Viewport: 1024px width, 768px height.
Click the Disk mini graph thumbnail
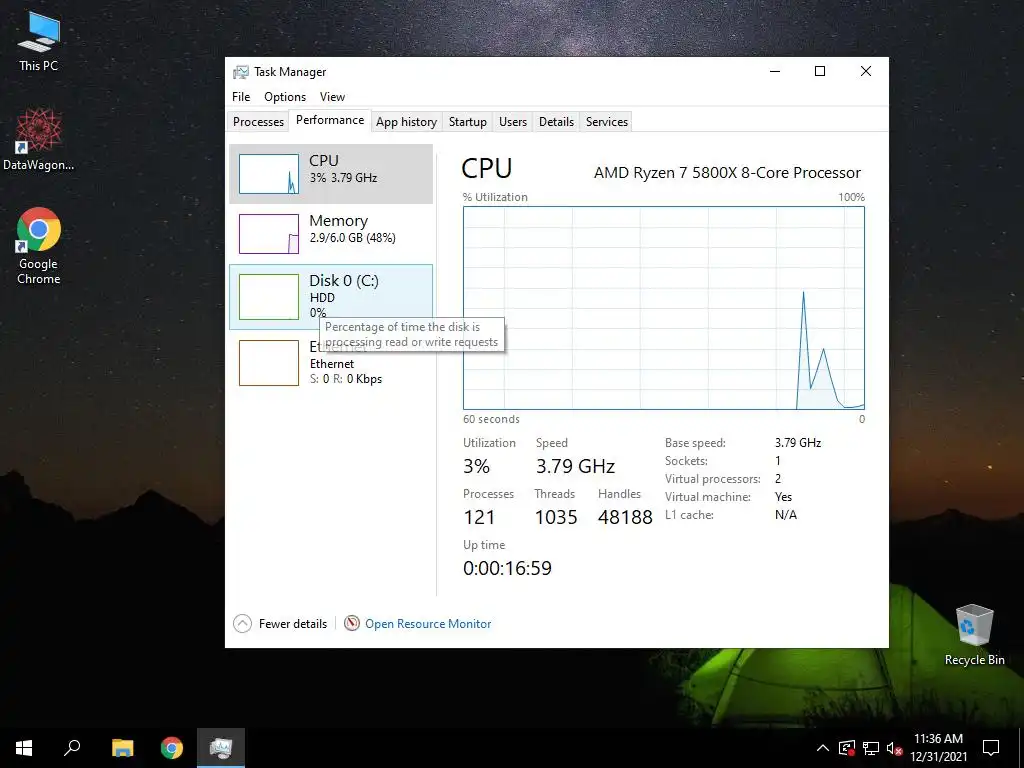point(269,297)
